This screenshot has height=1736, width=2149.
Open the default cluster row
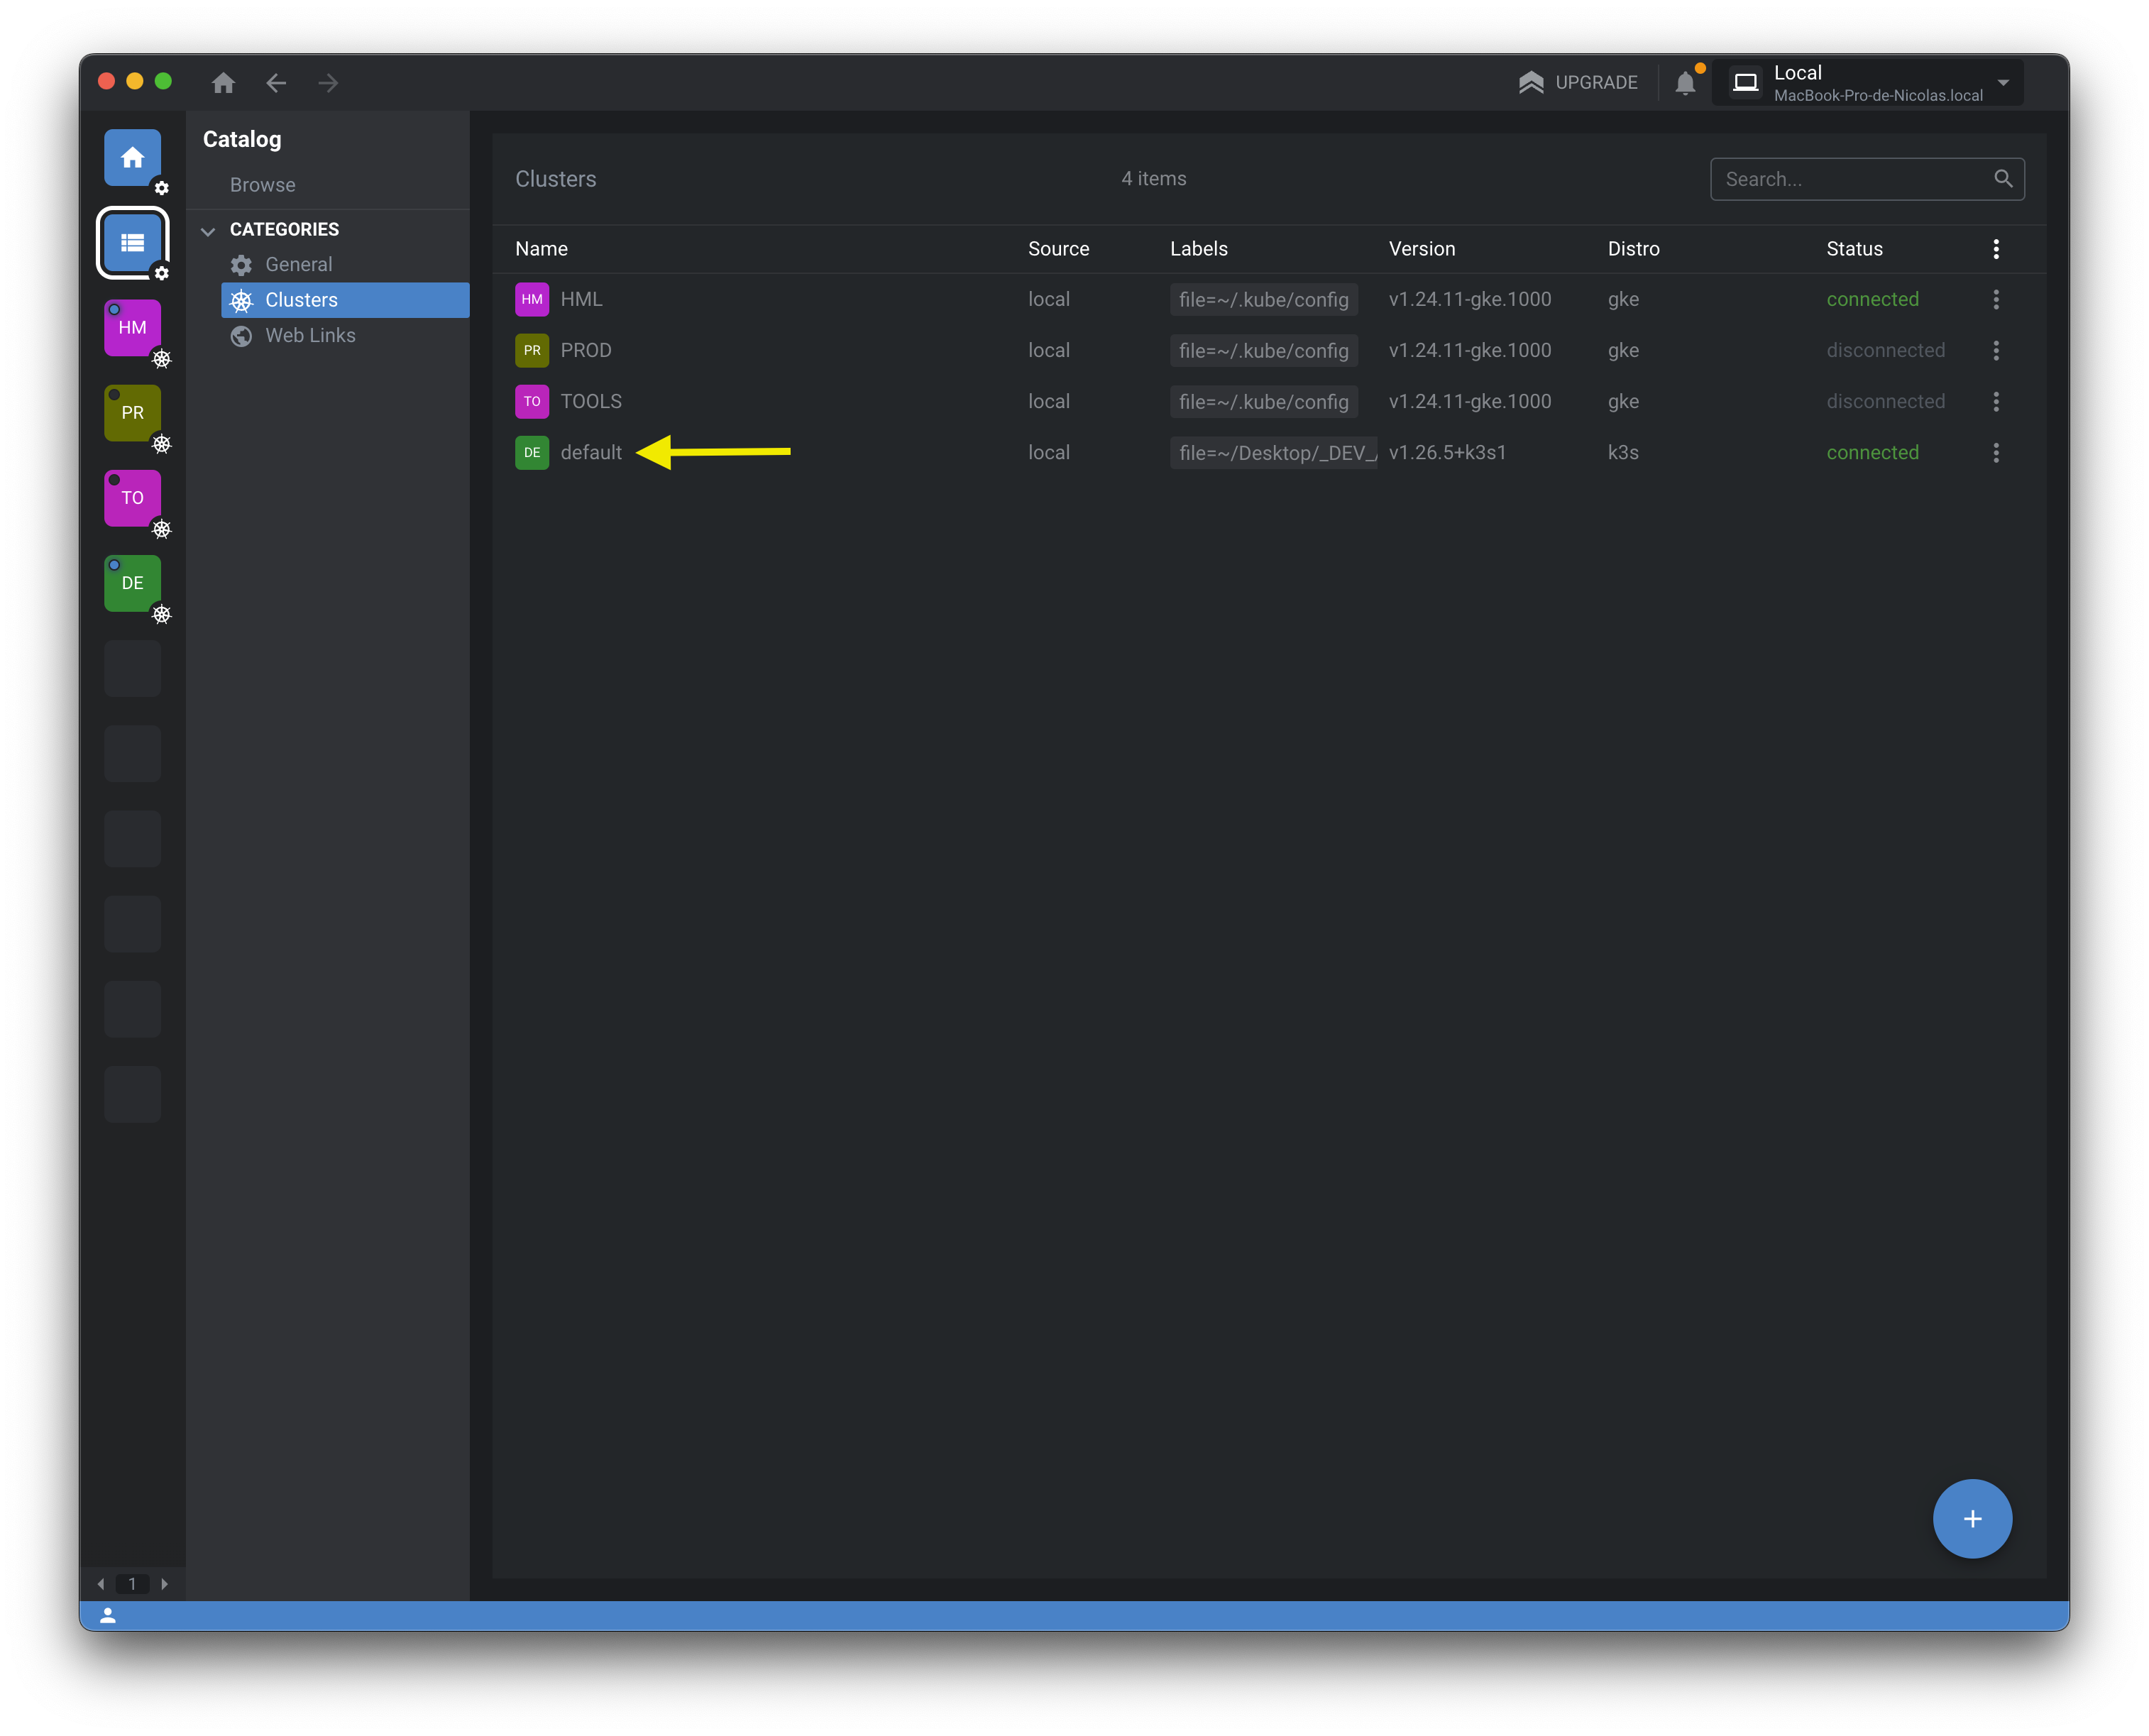(1268, 452)
